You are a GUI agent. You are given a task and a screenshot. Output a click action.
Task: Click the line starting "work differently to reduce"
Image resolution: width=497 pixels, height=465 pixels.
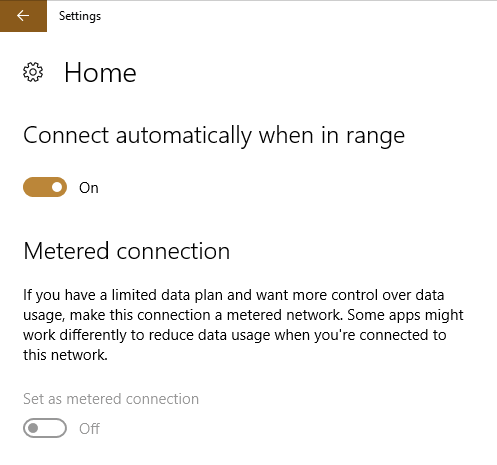point(235,335)
